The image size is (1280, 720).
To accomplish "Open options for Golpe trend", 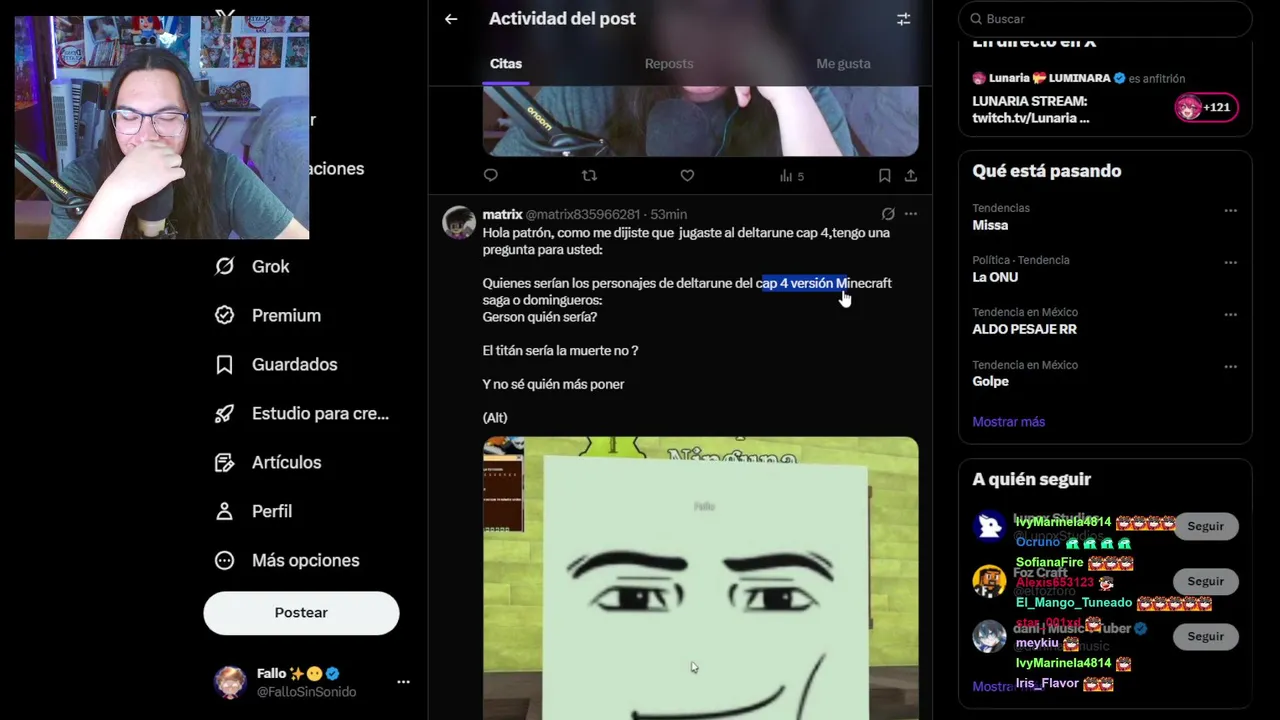I will (1230, 366).
